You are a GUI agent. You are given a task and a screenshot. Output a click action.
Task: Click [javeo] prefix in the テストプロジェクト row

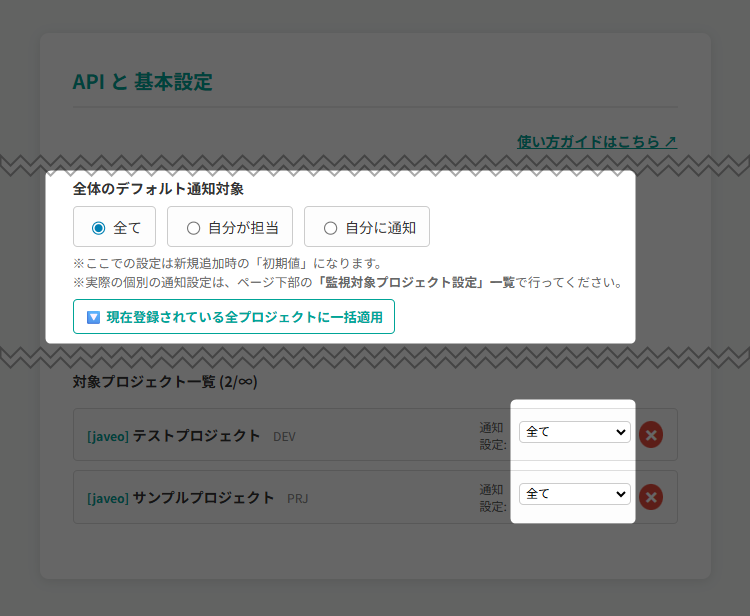[108, 436]
